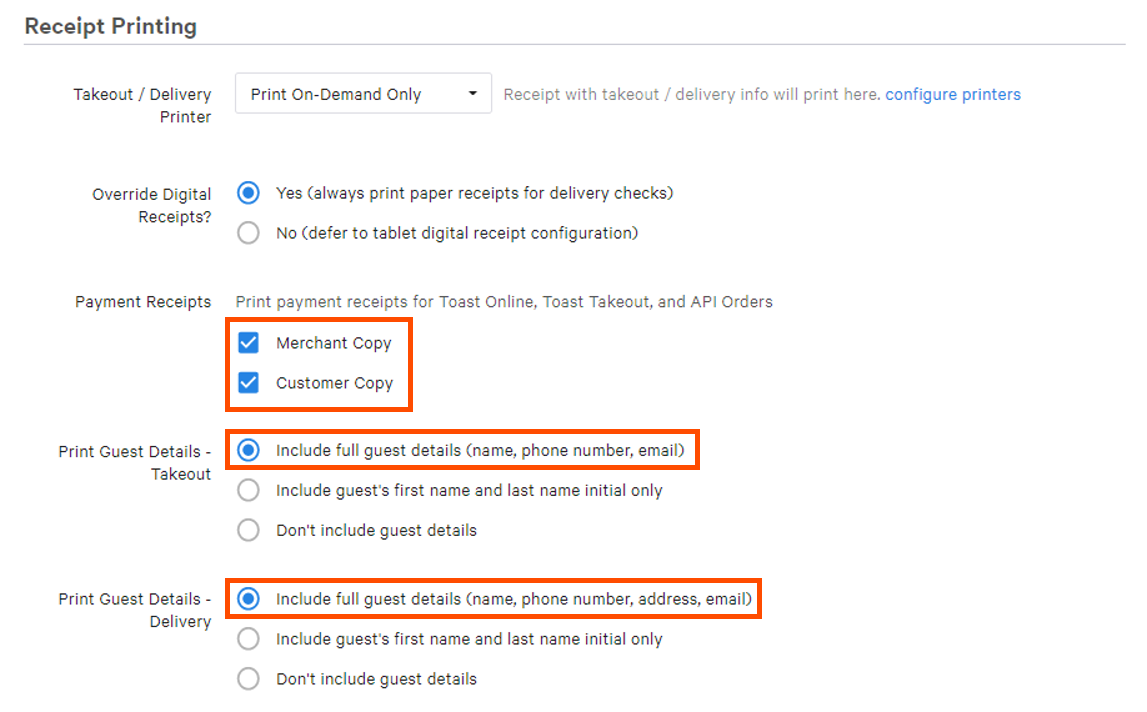Image resolution: width=1147 pixels, height=712 pixels.
Task: Click the Receipt Printing section heading
Action: point(110,26)
